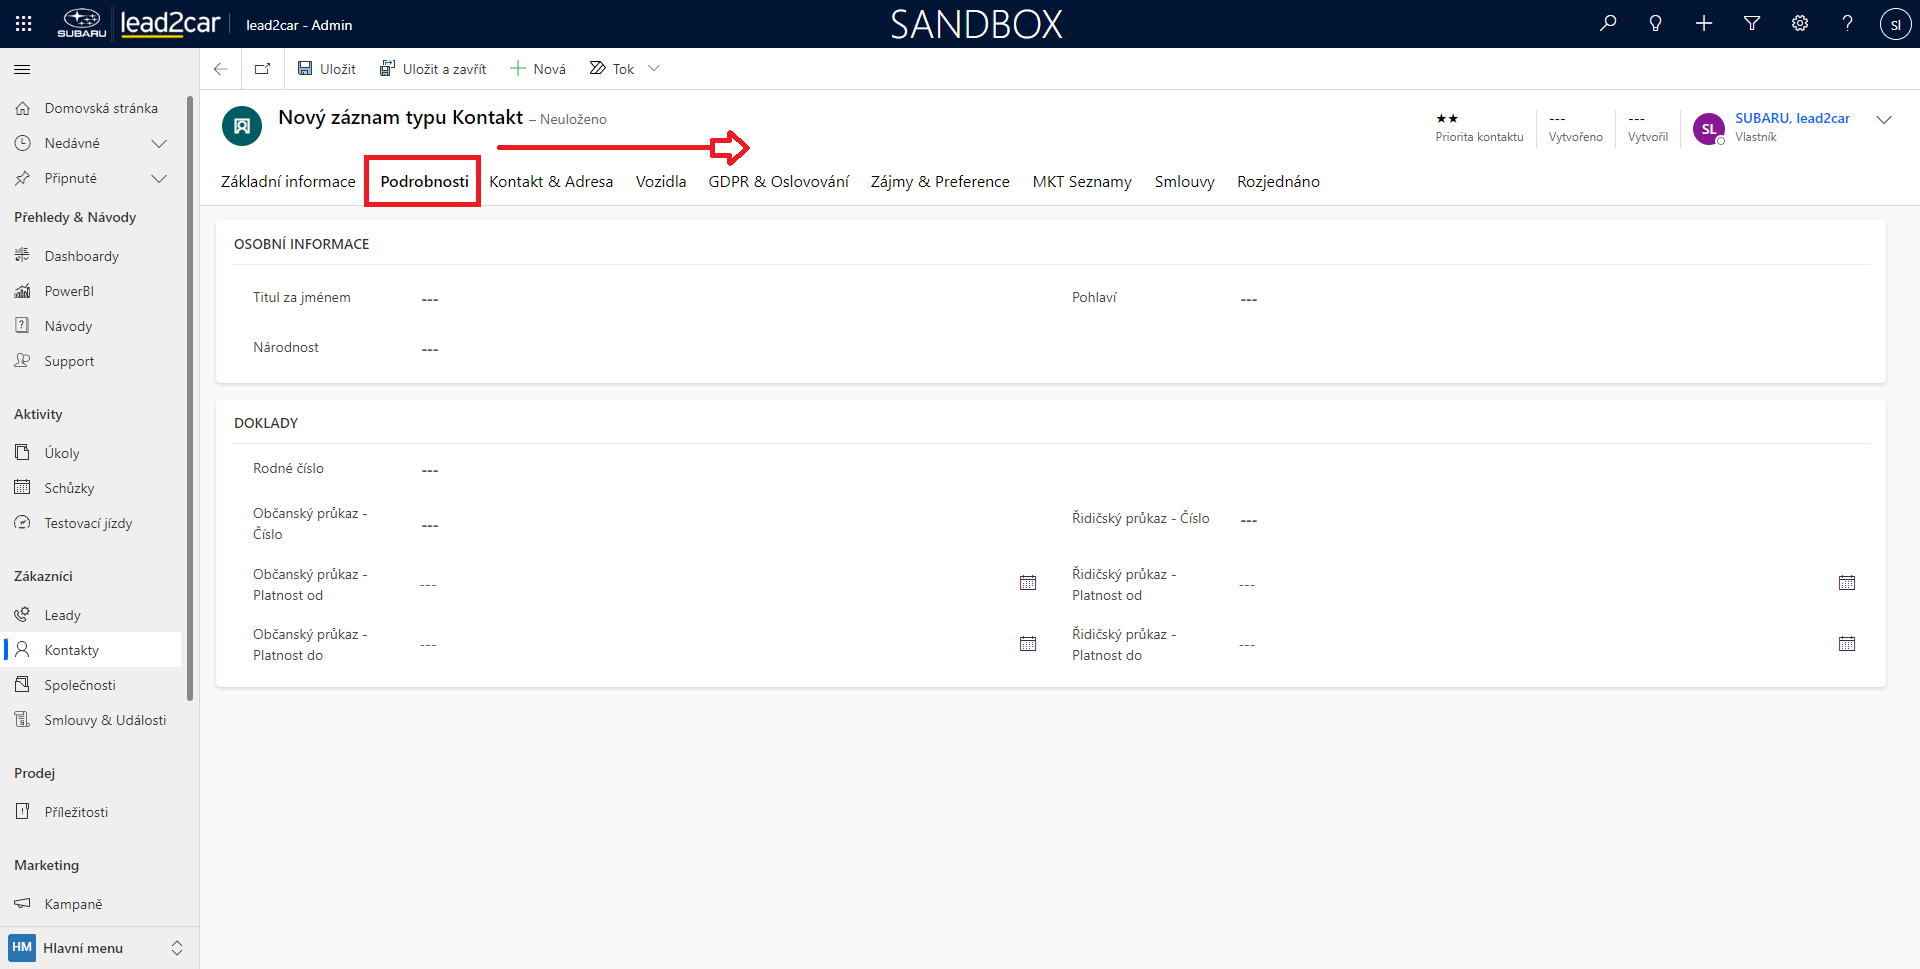Open the Tok dropdown arrow
The image size is (1920, 969).
tap(654, 69)
